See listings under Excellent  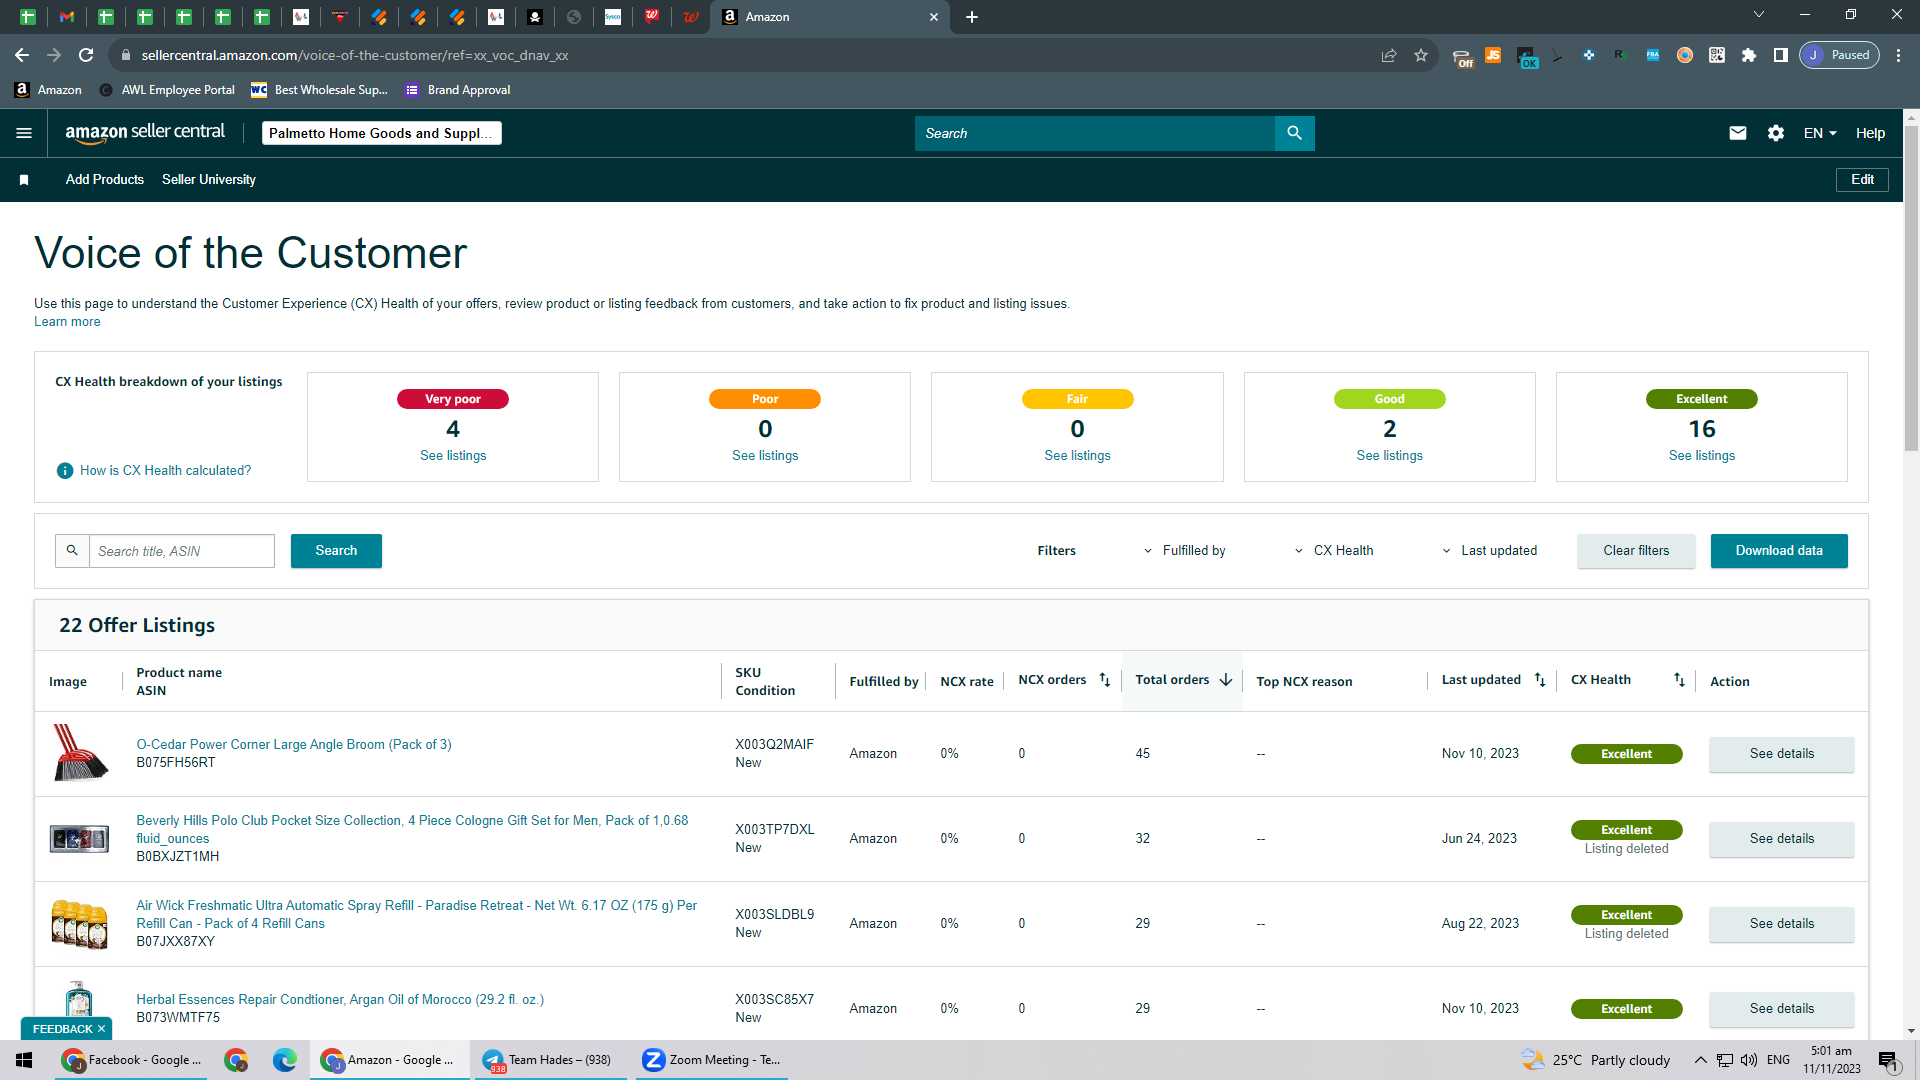pos(1701,456)
